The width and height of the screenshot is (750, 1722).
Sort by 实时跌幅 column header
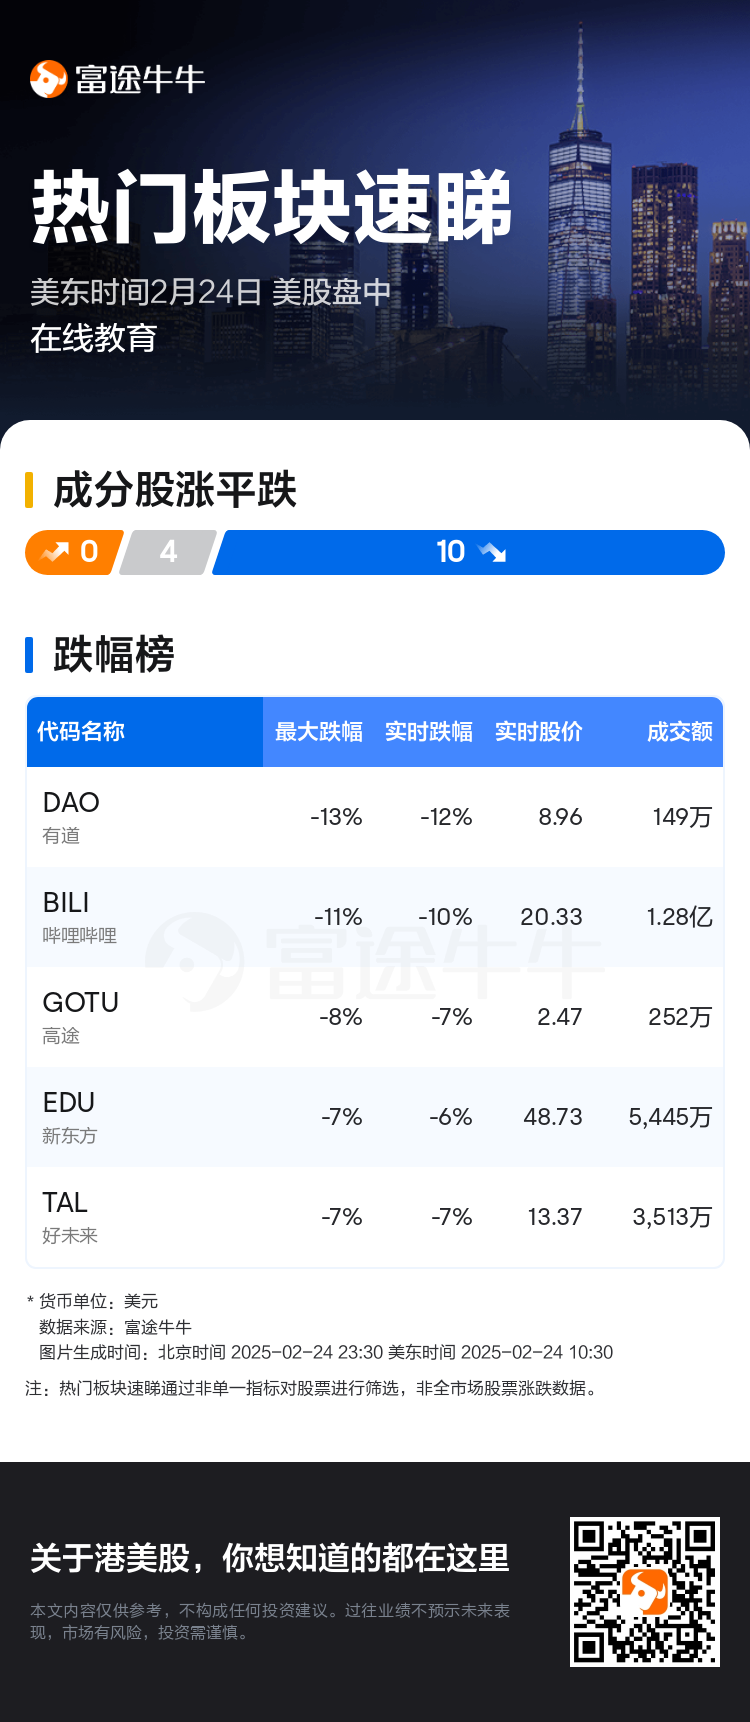(429, 732)
